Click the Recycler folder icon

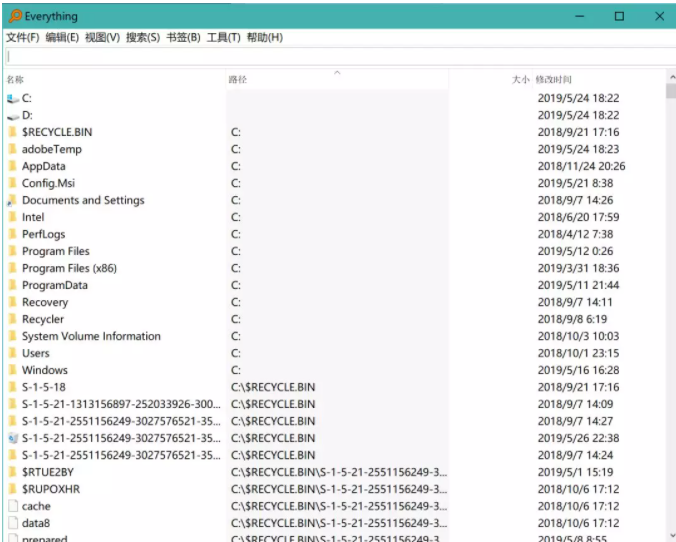[x=13, y=319]
